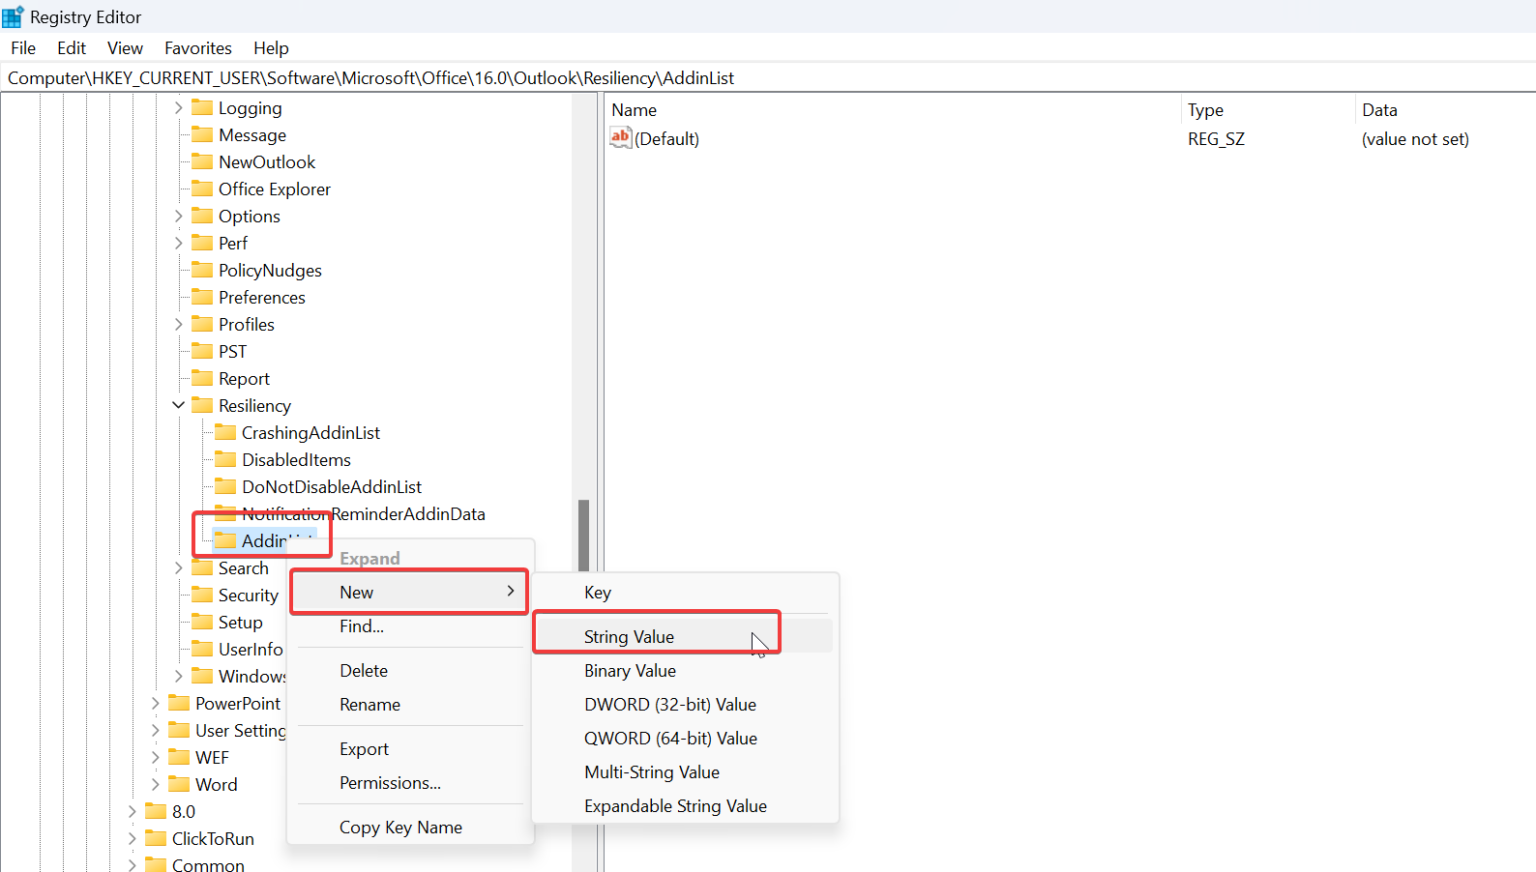Click the Registry Editor title bar icon
The image size is (1536, 872).
point(12,16)
